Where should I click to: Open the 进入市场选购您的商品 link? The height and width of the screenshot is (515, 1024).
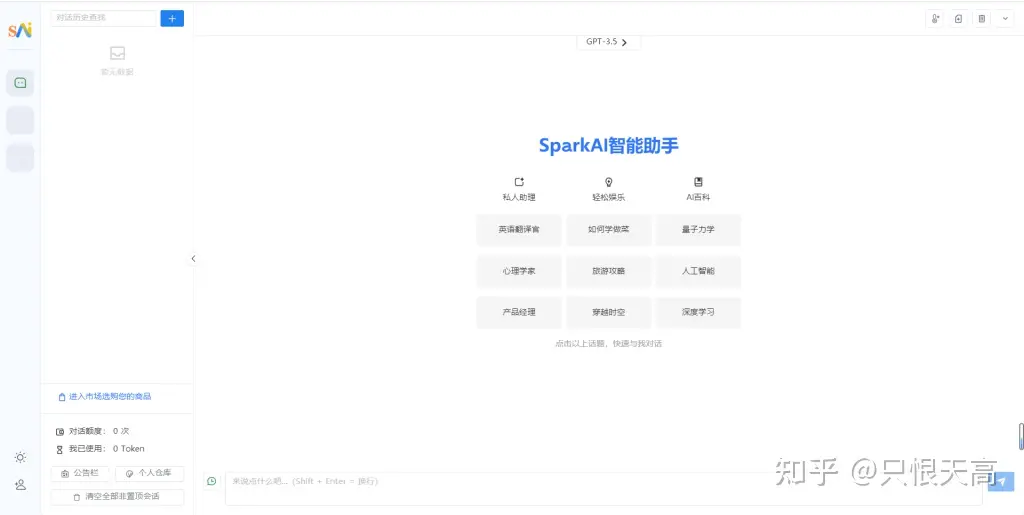[105, 396]
